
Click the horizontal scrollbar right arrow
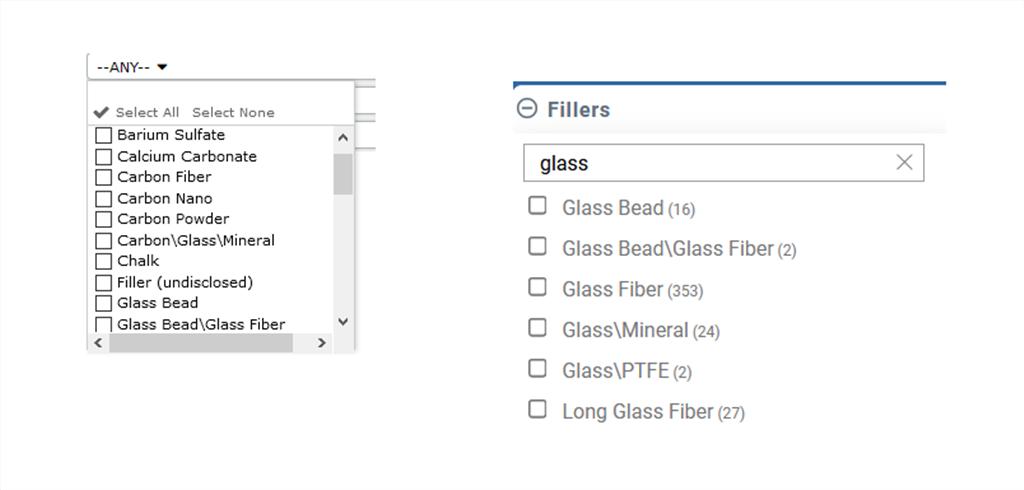coord(321,343)
